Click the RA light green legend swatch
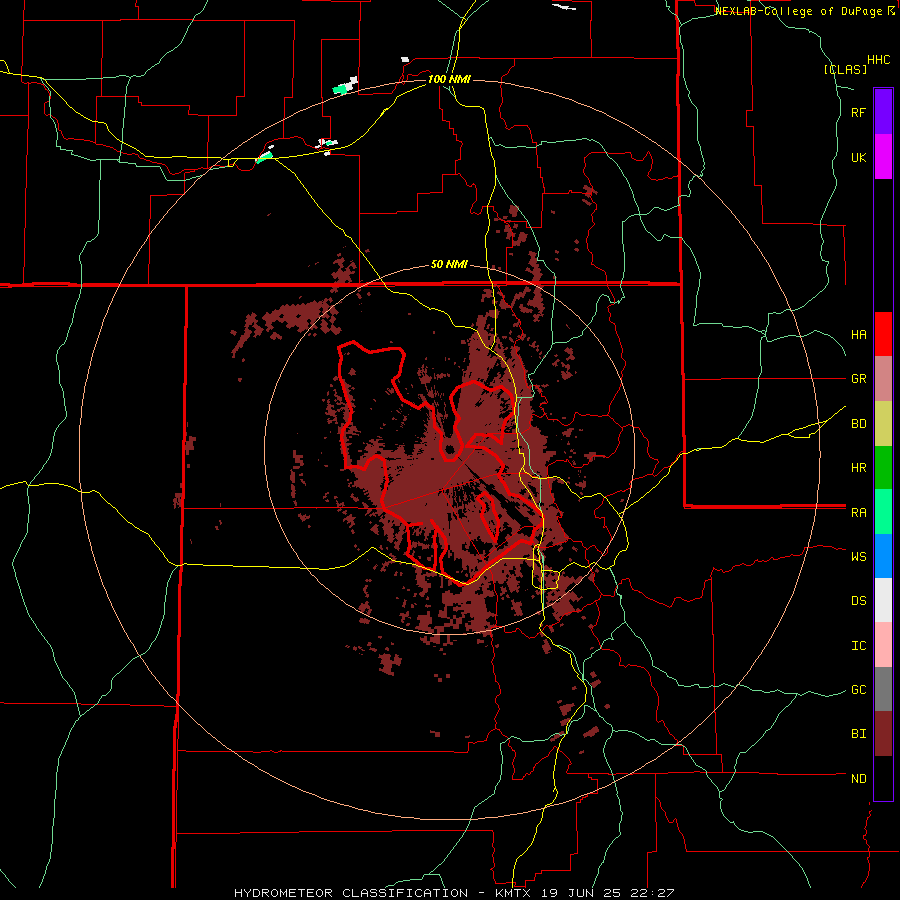This screenshot has width=900, height=900. tap(883, 512)
